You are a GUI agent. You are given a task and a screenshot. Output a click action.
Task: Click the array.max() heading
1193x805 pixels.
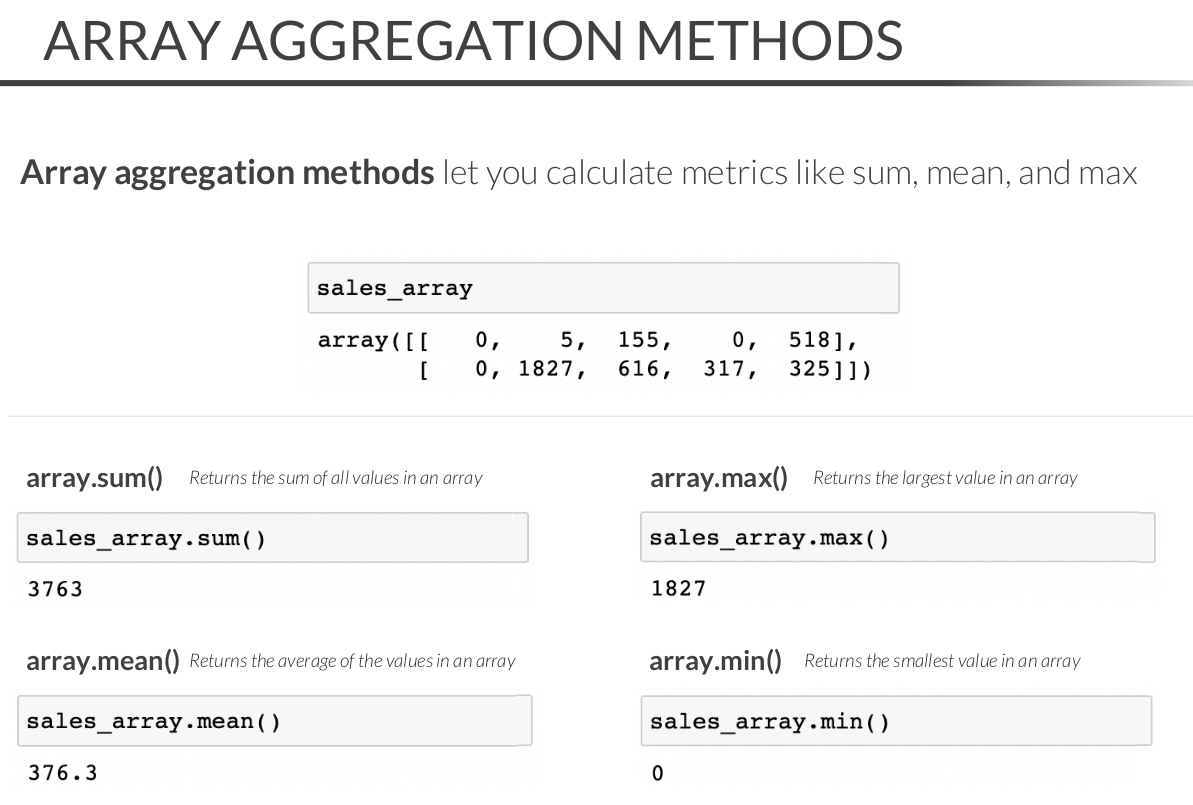coord(718,478)
